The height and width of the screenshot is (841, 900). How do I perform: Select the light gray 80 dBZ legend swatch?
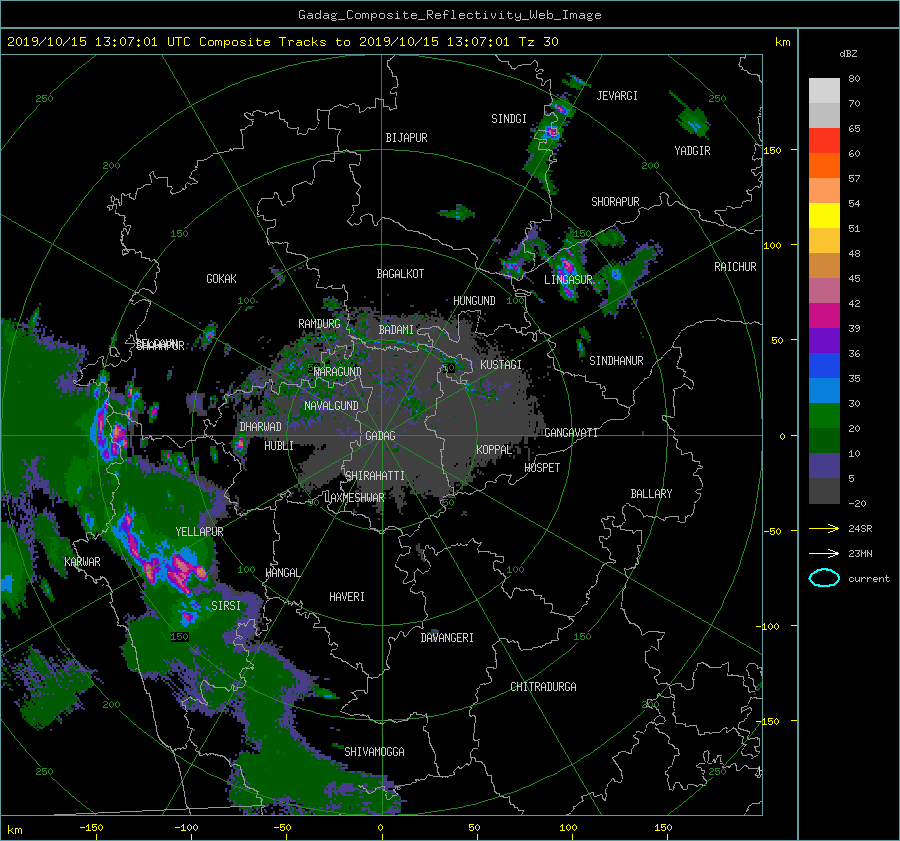[x=824, y=90]
